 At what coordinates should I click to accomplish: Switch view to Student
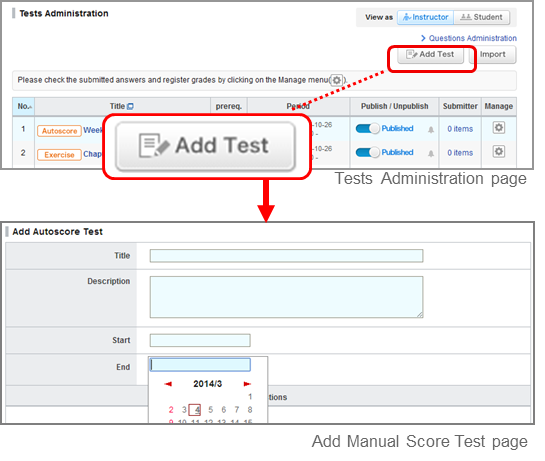481,17
